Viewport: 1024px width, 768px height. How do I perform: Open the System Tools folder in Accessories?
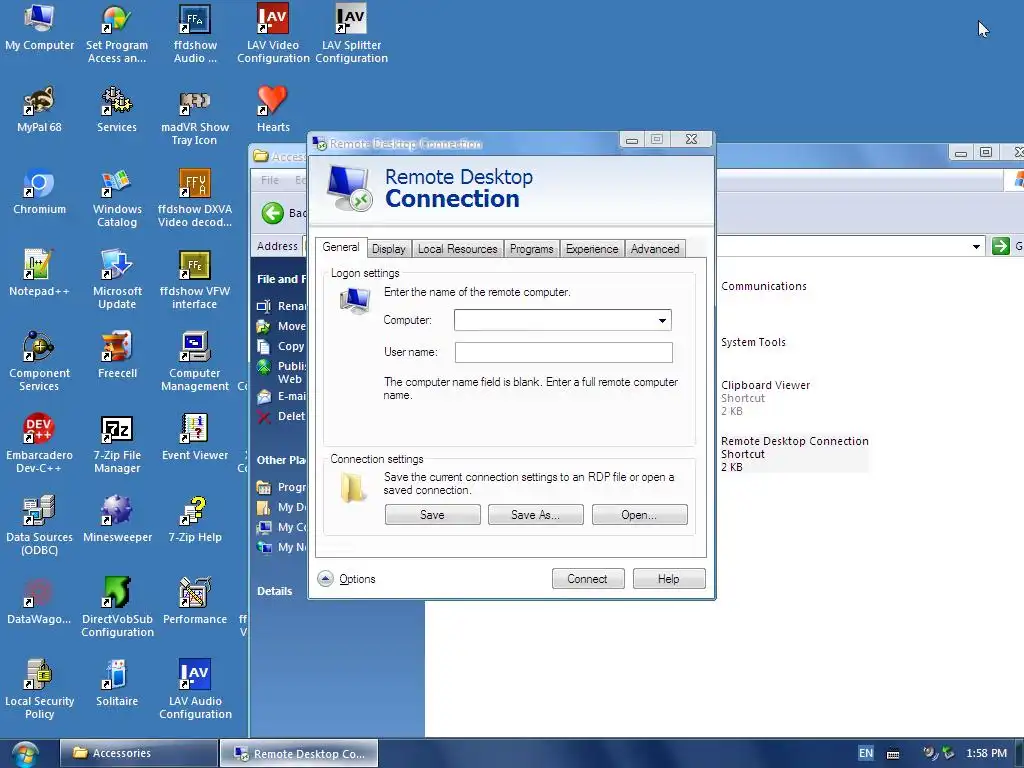pyautogui.click(x=753, y=342)
